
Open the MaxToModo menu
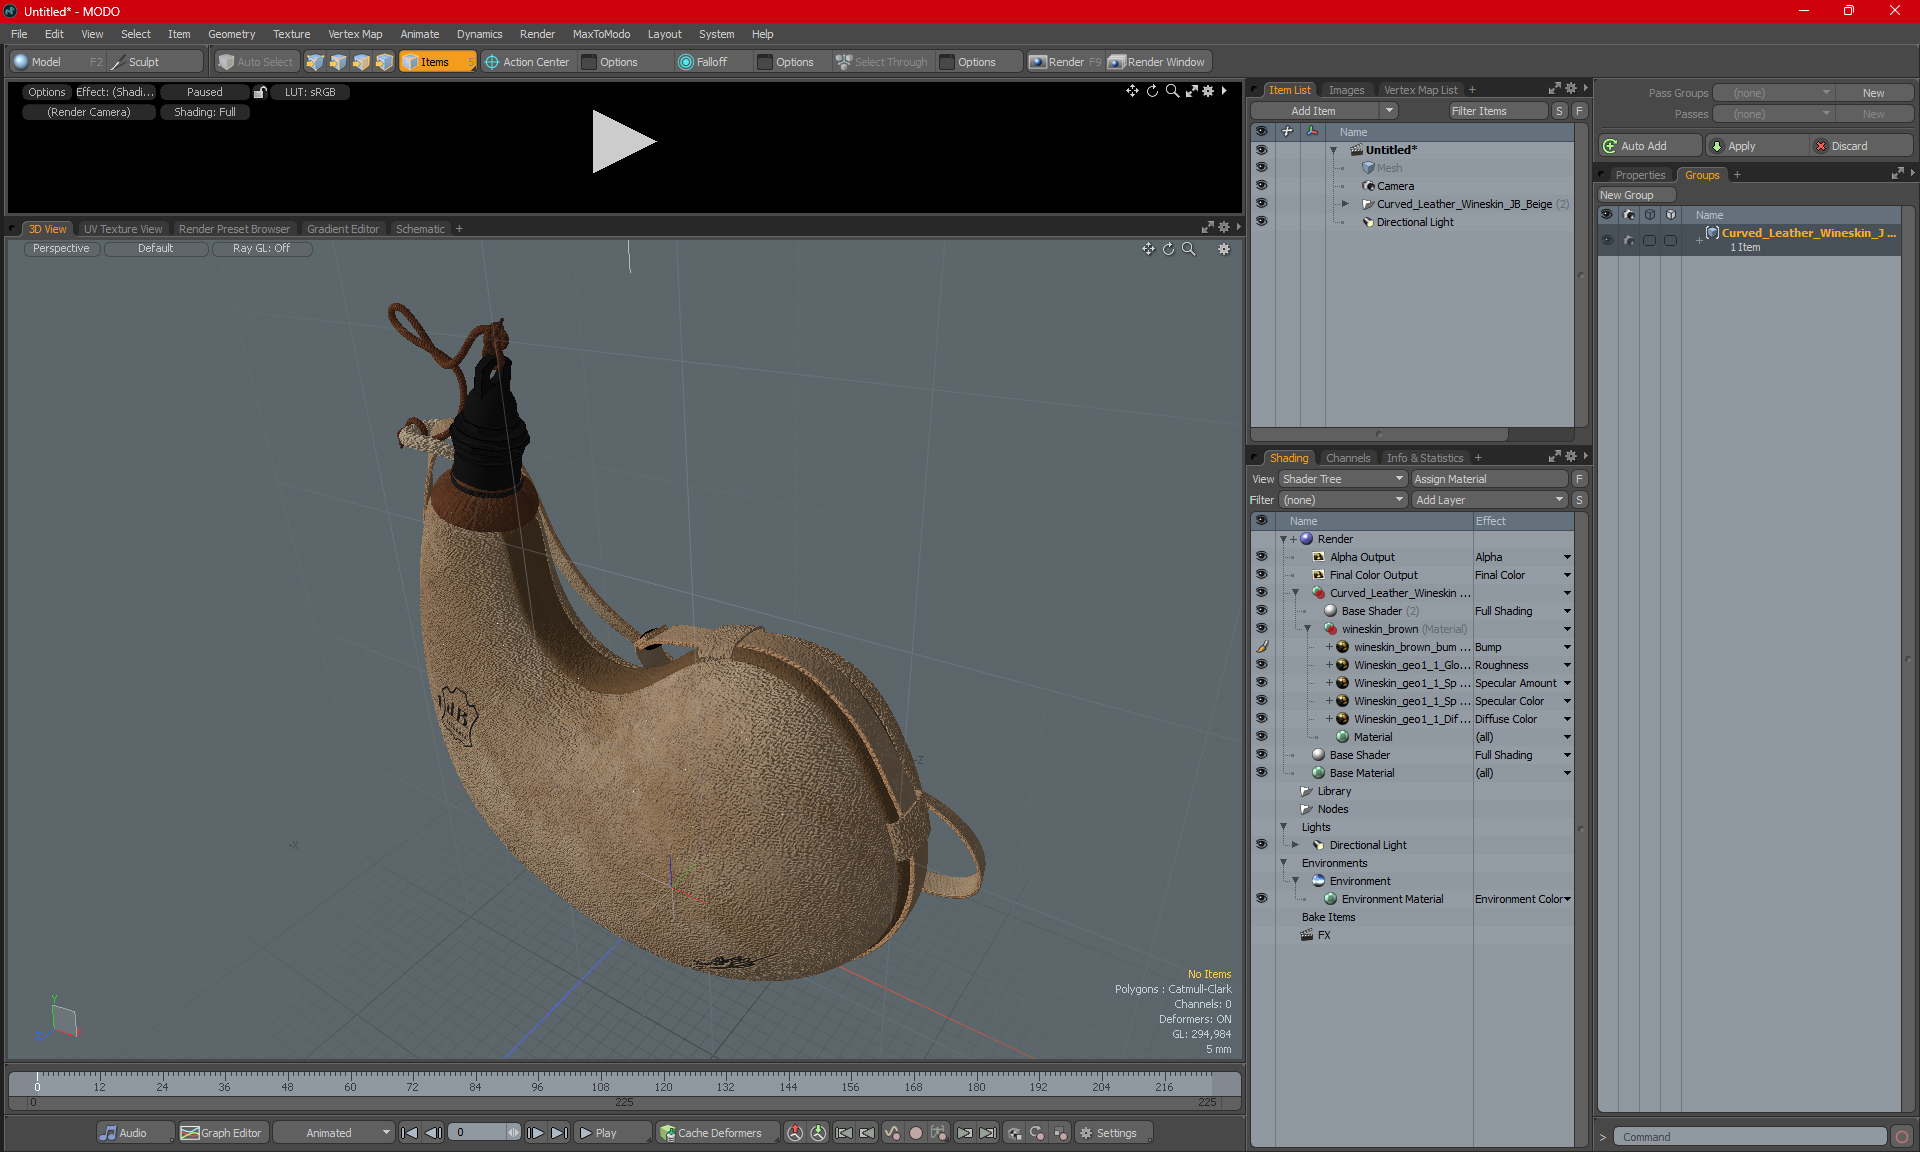601,34
